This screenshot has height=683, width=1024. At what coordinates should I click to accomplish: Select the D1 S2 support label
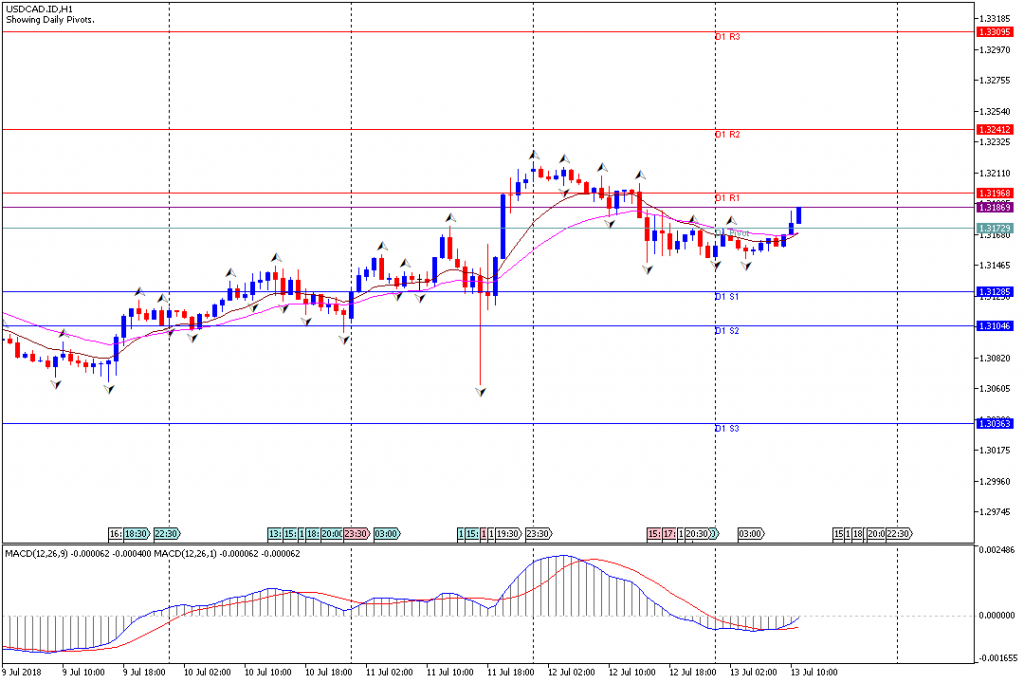point(727,331)
